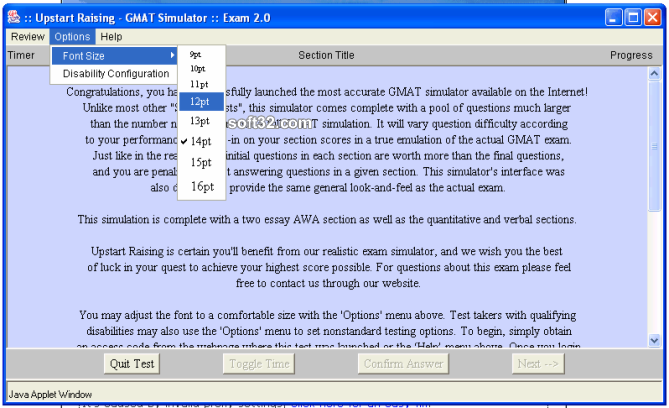Click the Progress label
Screen dimensions: 669x408
pos(631,55)
